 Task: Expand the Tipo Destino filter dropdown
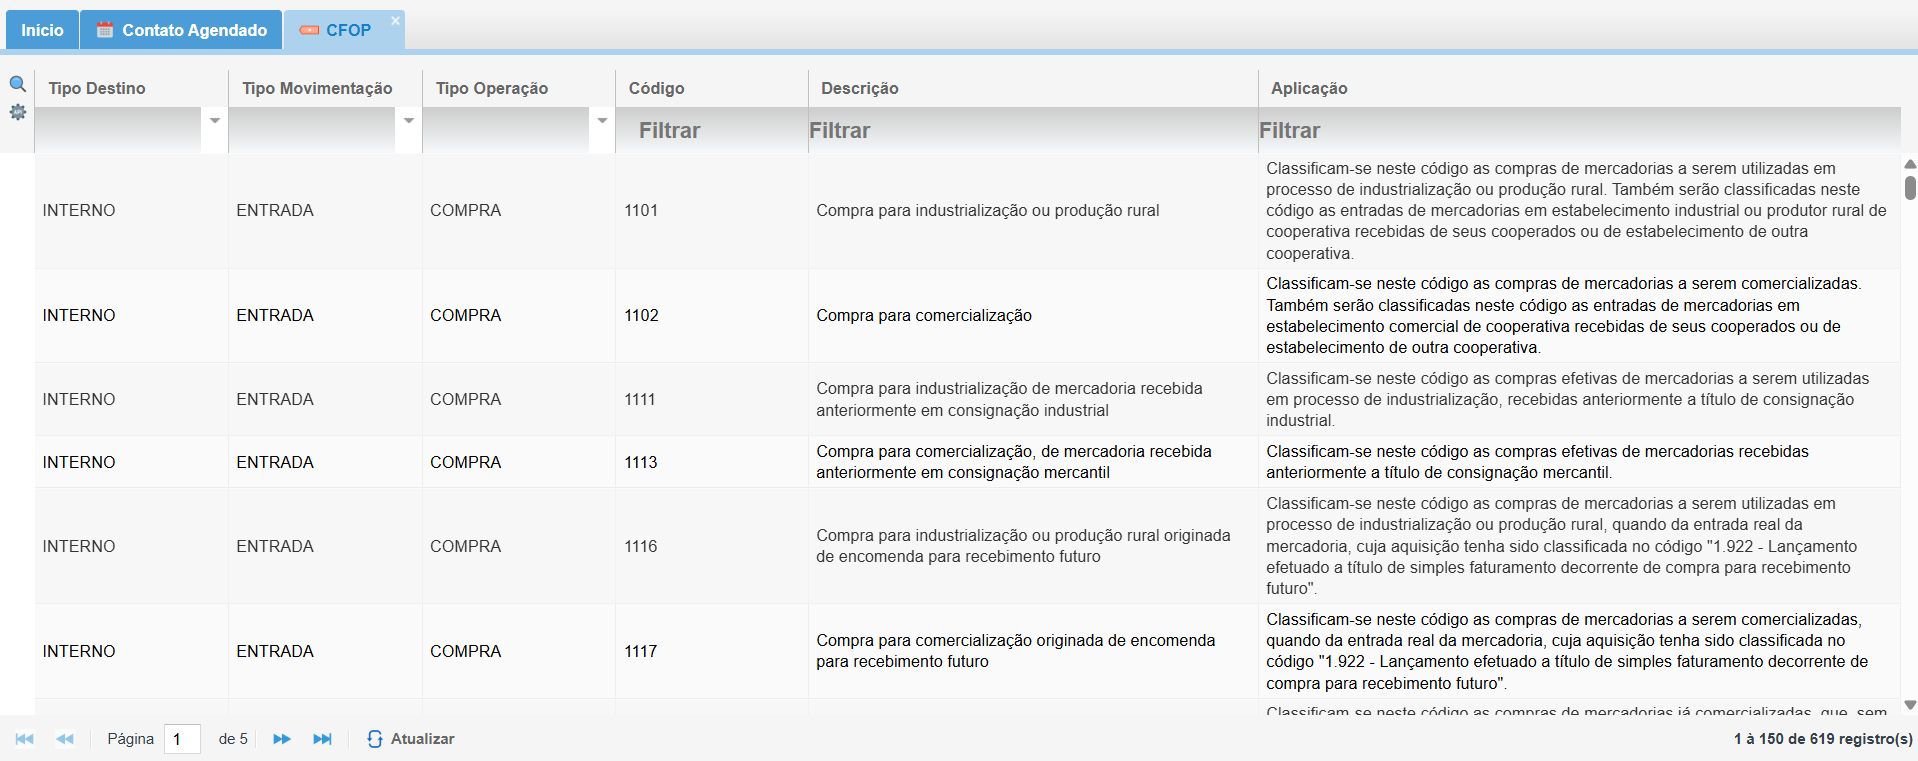tap(214, 121)
